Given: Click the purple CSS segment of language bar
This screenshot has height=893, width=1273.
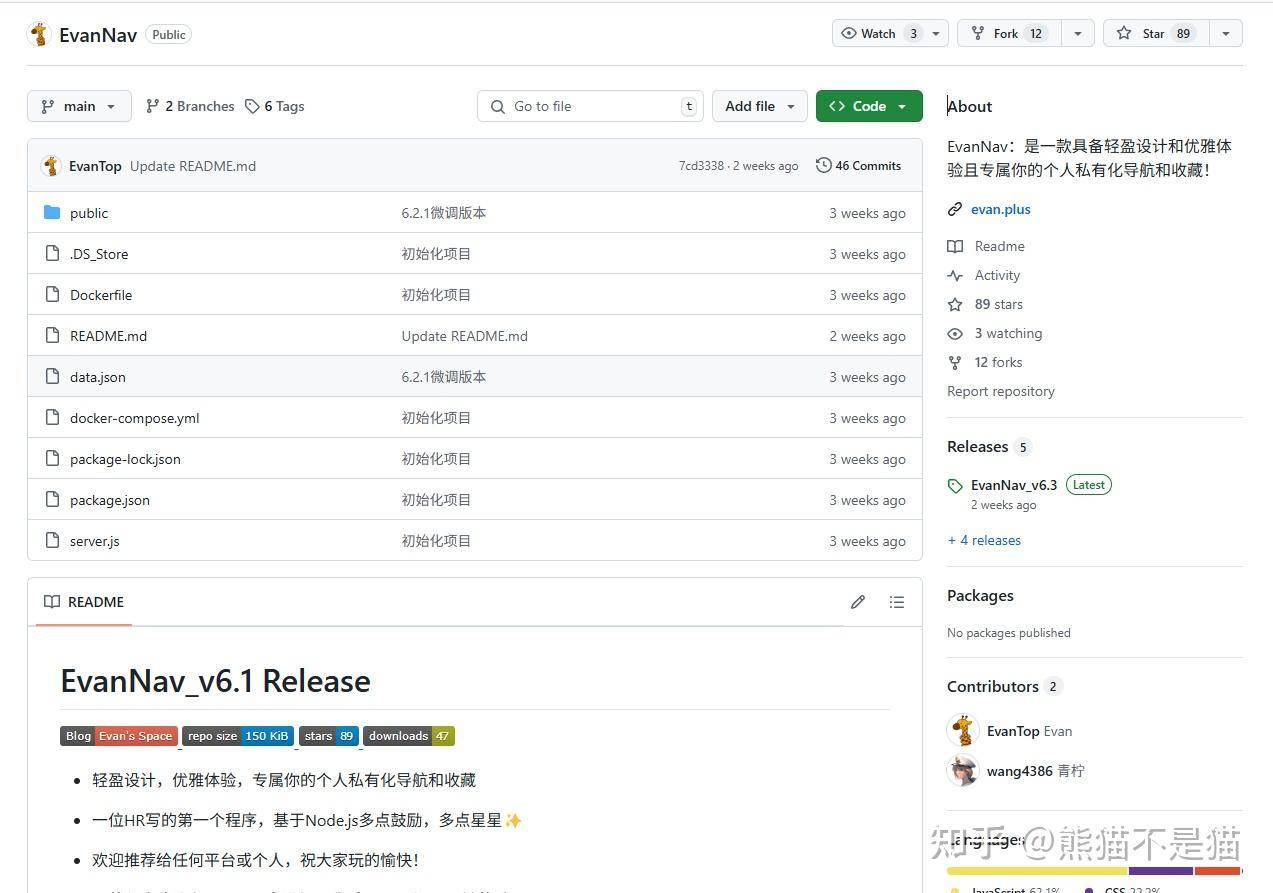Looking at the screenshot, I should tap(1160, 871).
